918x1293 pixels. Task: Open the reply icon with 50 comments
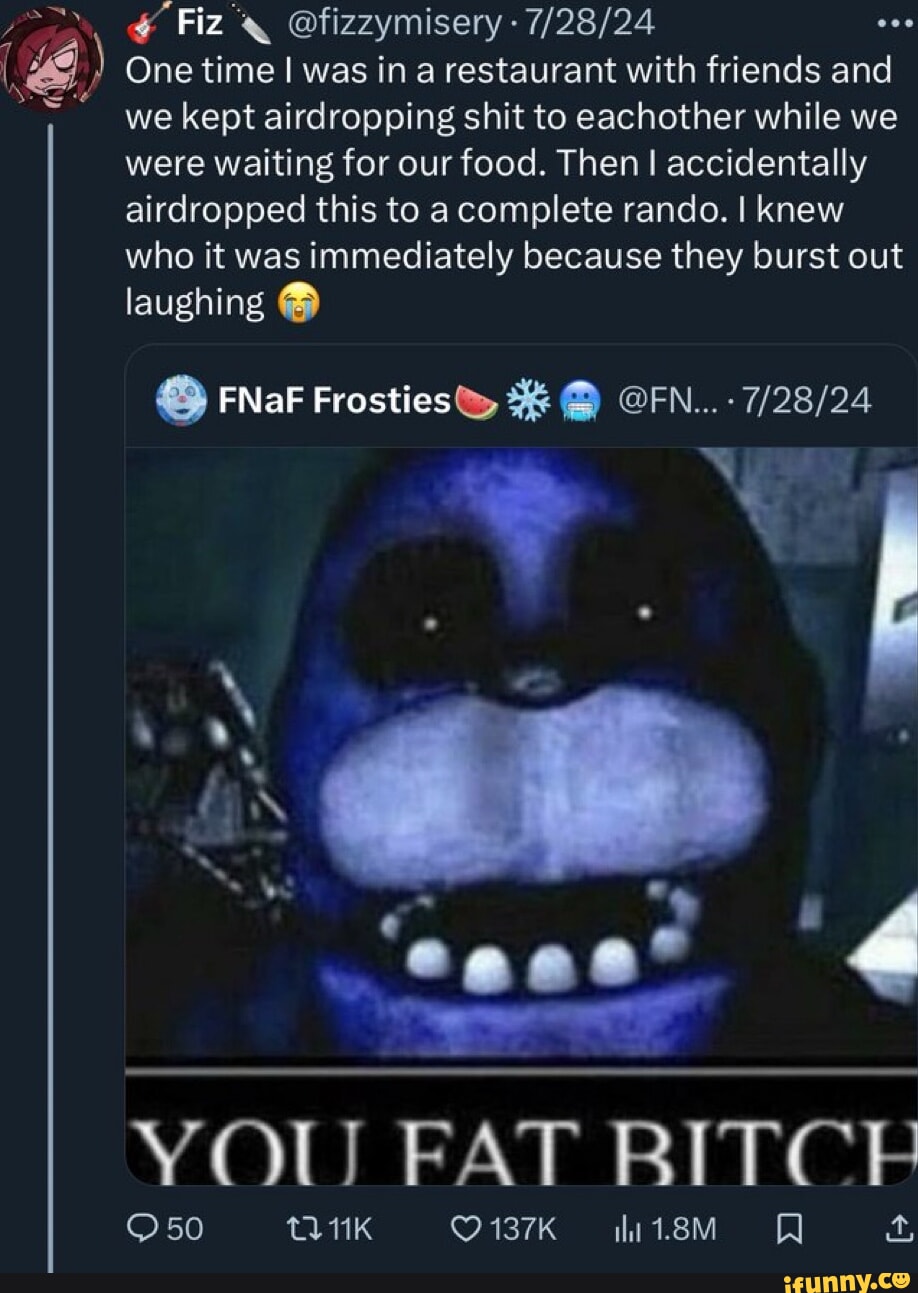click(x=141, y=1228)
